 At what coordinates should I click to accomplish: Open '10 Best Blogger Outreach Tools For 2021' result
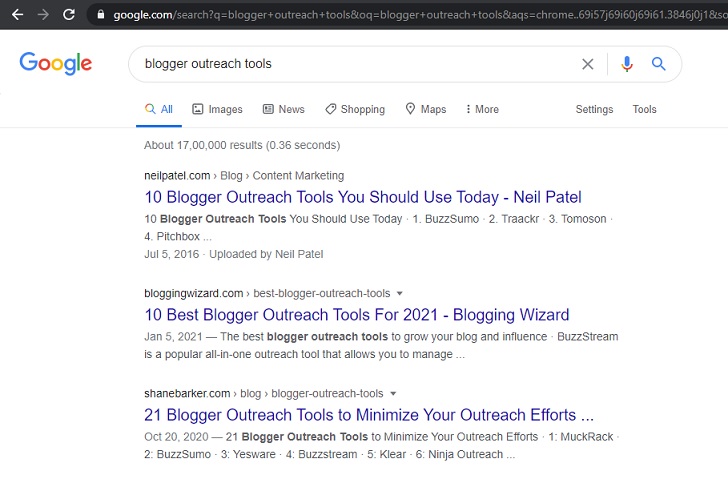[x=357, y=315]
